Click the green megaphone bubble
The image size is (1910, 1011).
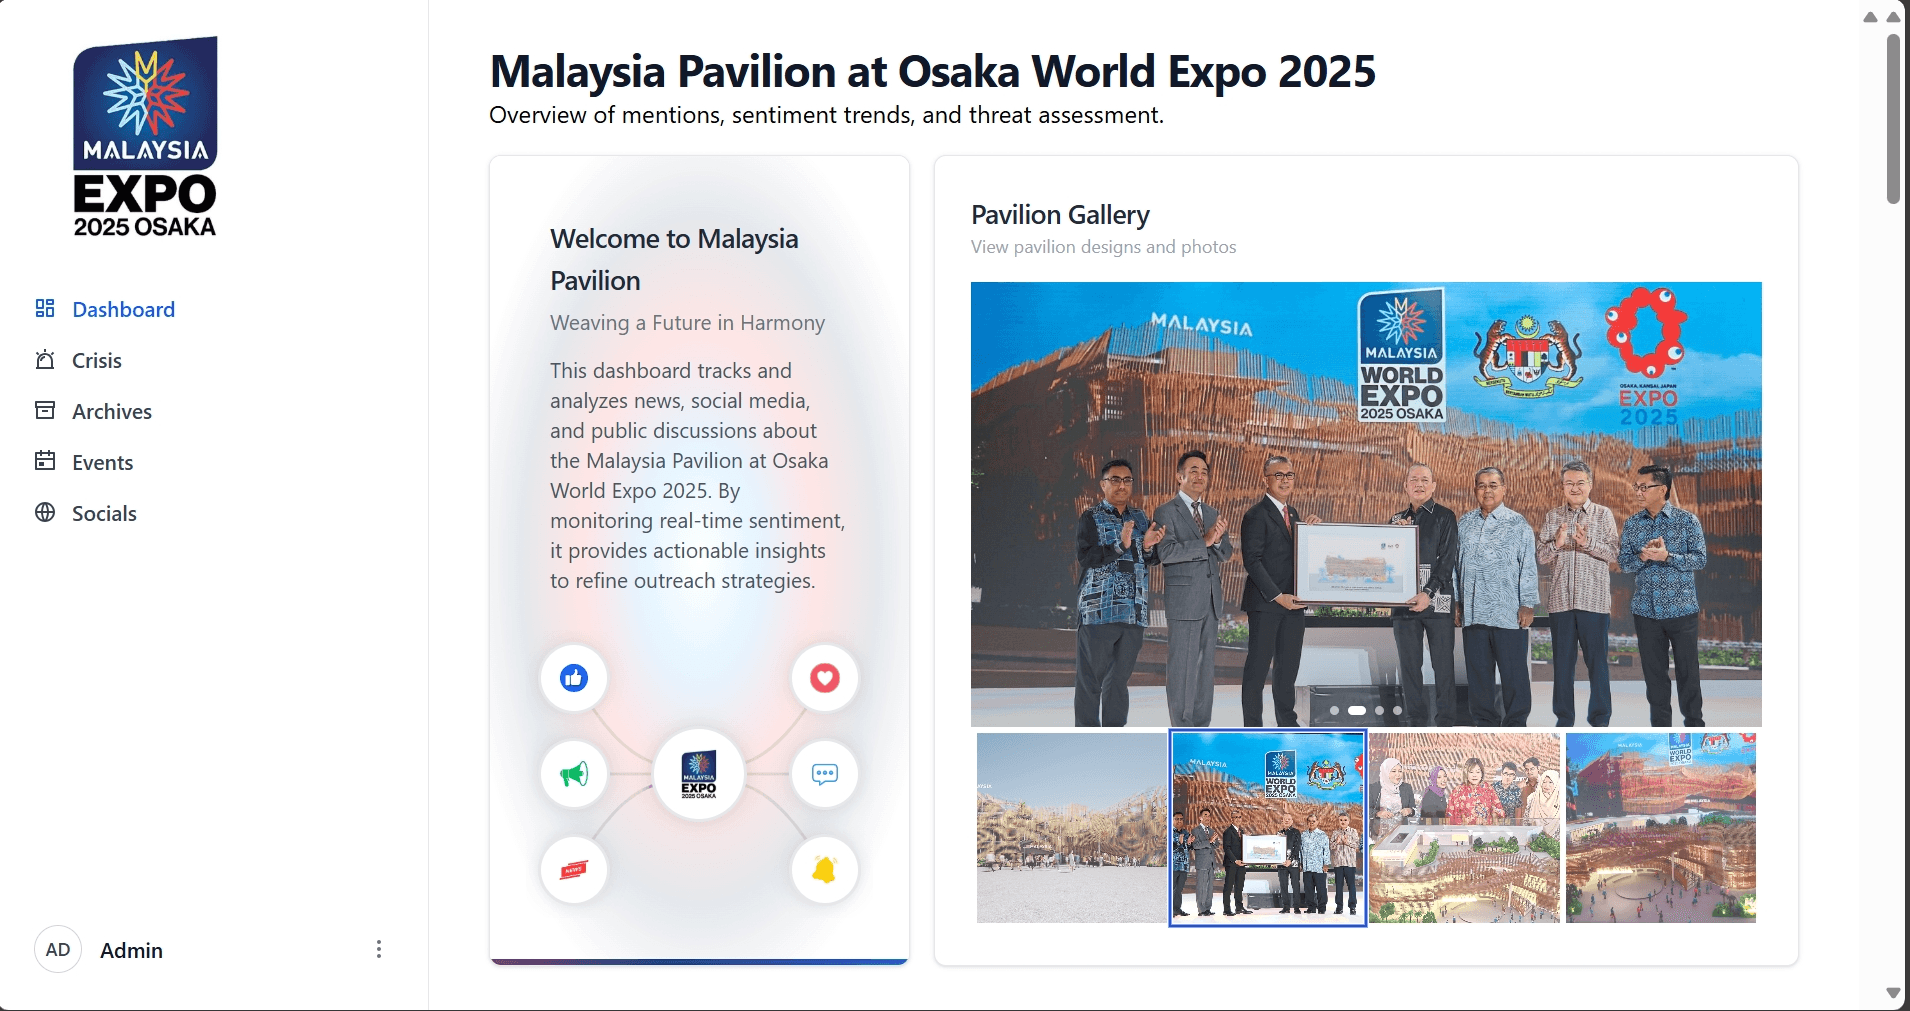[x=574, y=774]
